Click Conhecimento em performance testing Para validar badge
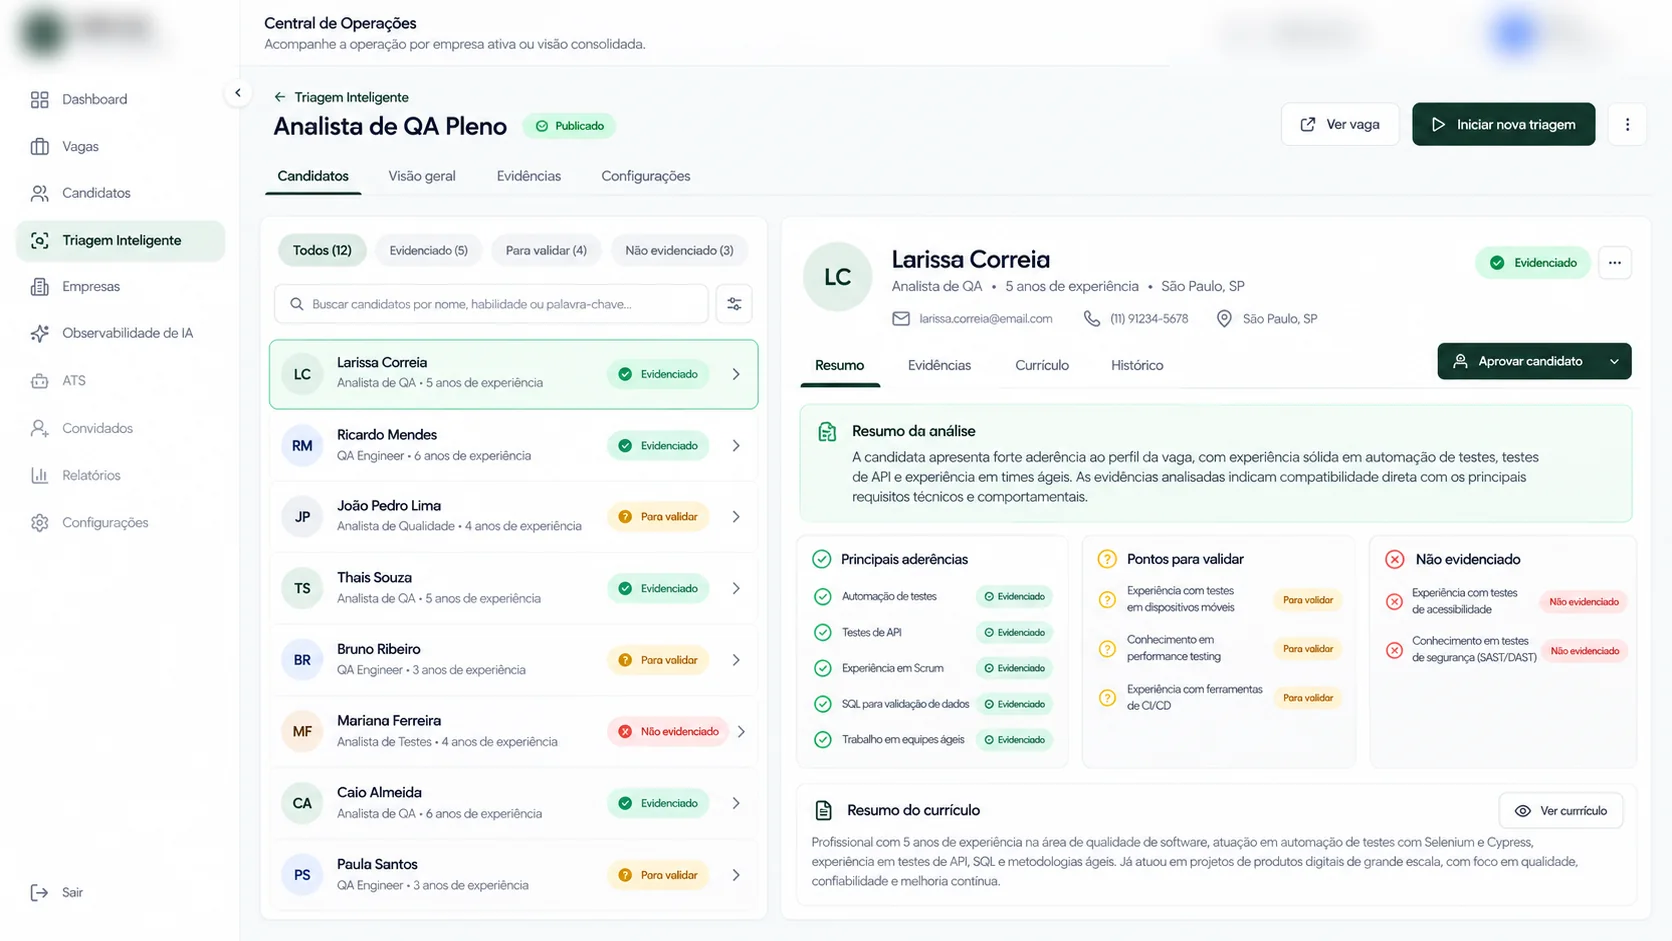This screenshot has height=941, width=1672. (1307, 649)
